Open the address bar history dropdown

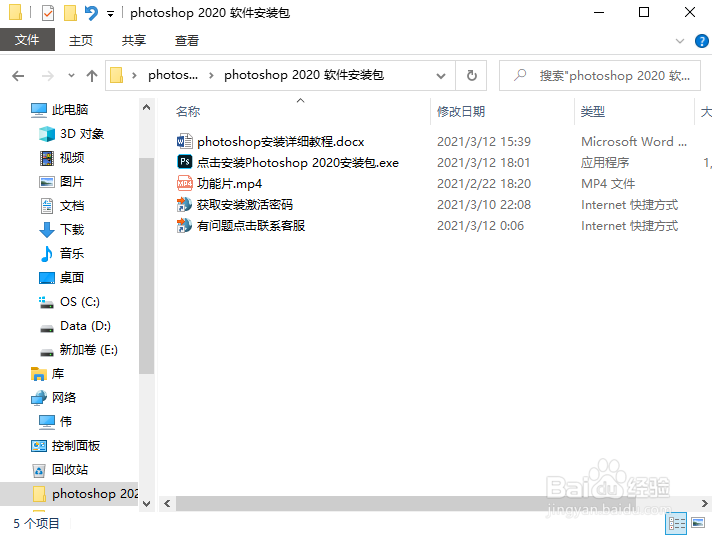(440, 75)
